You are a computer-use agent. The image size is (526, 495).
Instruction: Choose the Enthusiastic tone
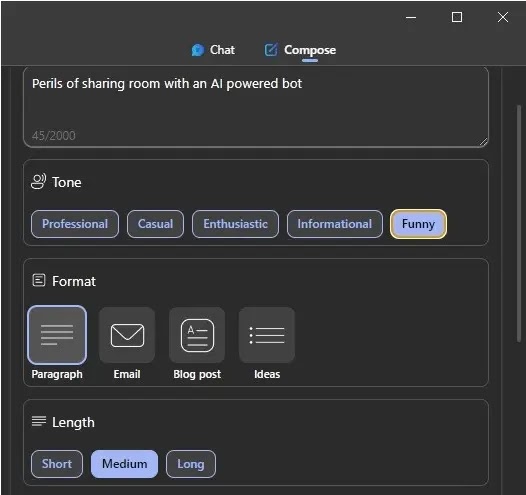[x=235, y=224]
